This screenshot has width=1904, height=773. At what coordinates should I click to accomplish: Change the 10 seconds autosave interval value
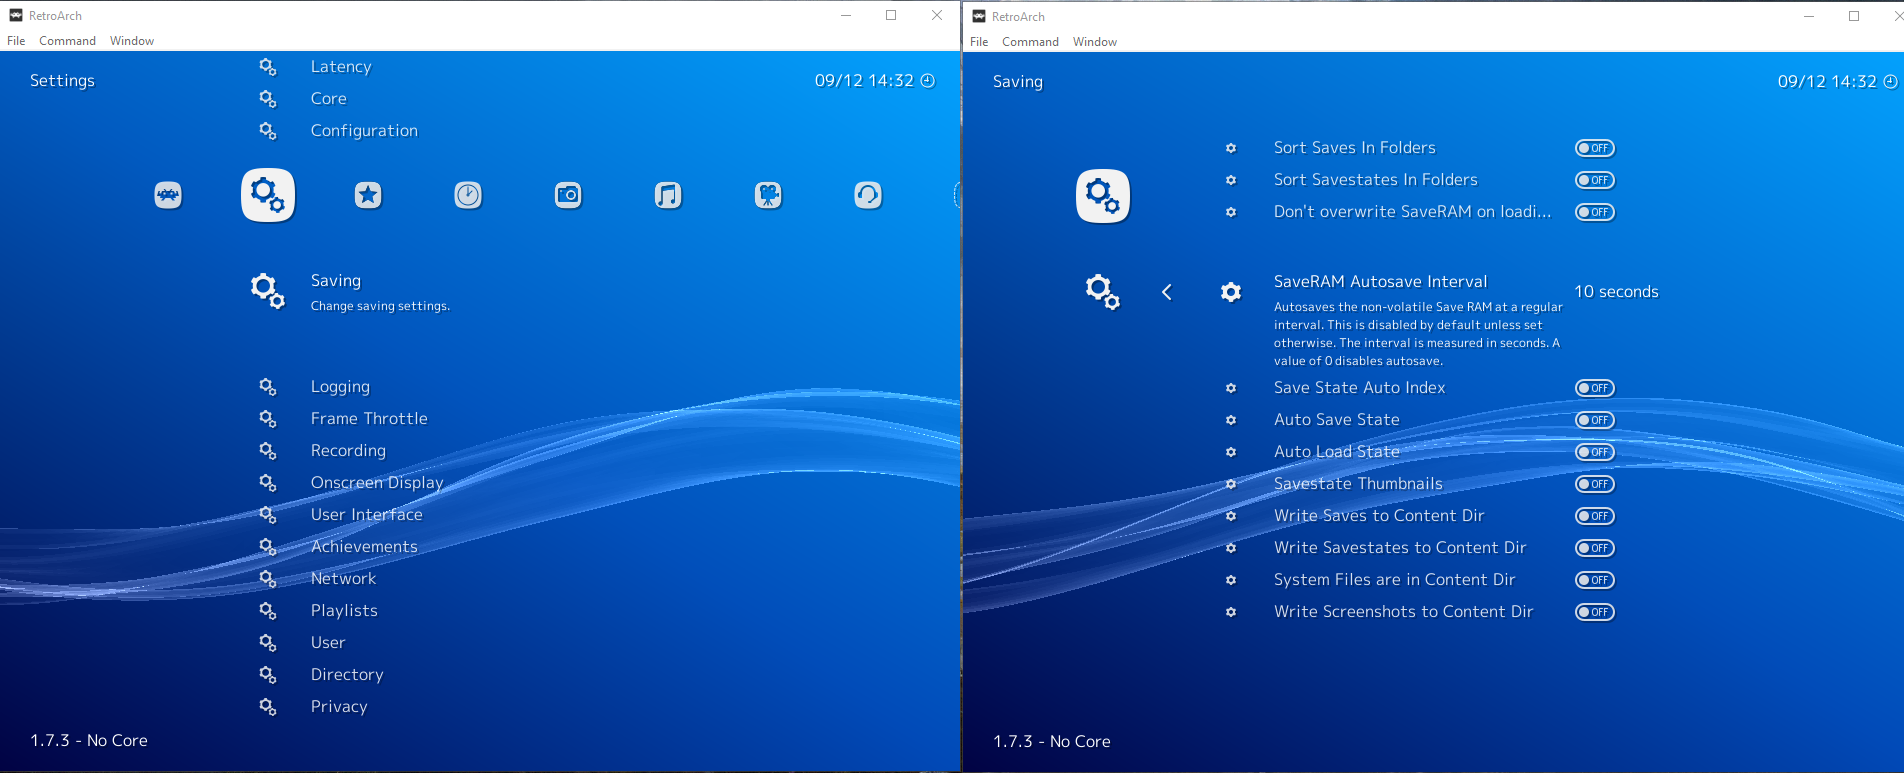[1616, 292]
